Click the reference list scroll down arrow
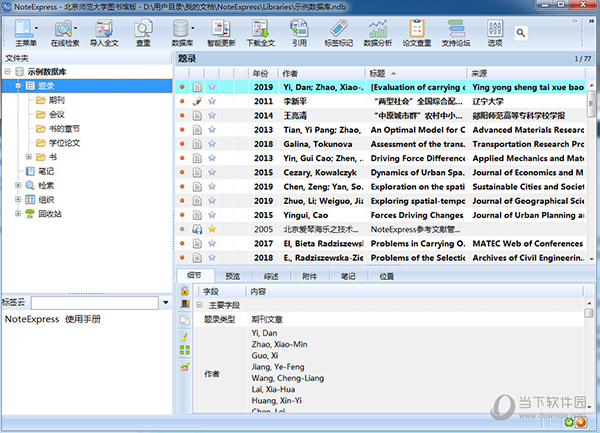The image size is (600, 433). pyautogui.click(x=592, y=259)
